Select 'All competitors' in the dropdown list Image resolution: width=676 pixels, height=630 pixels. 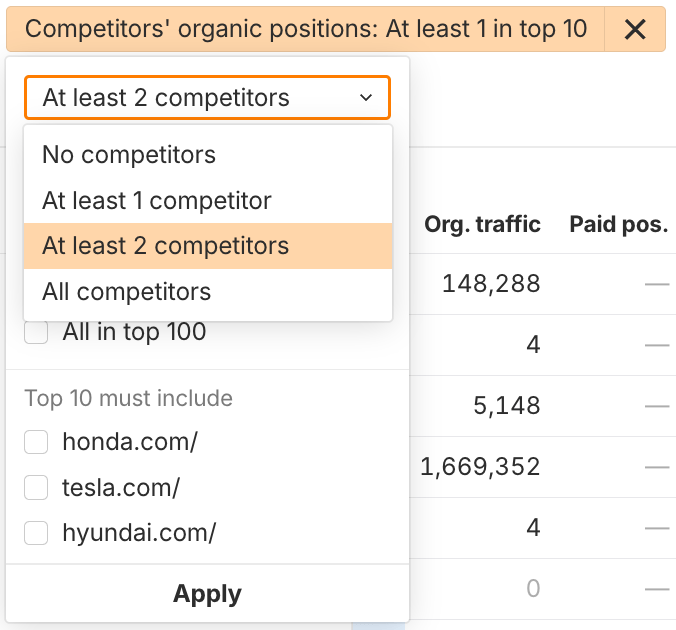tap(127, 292)
